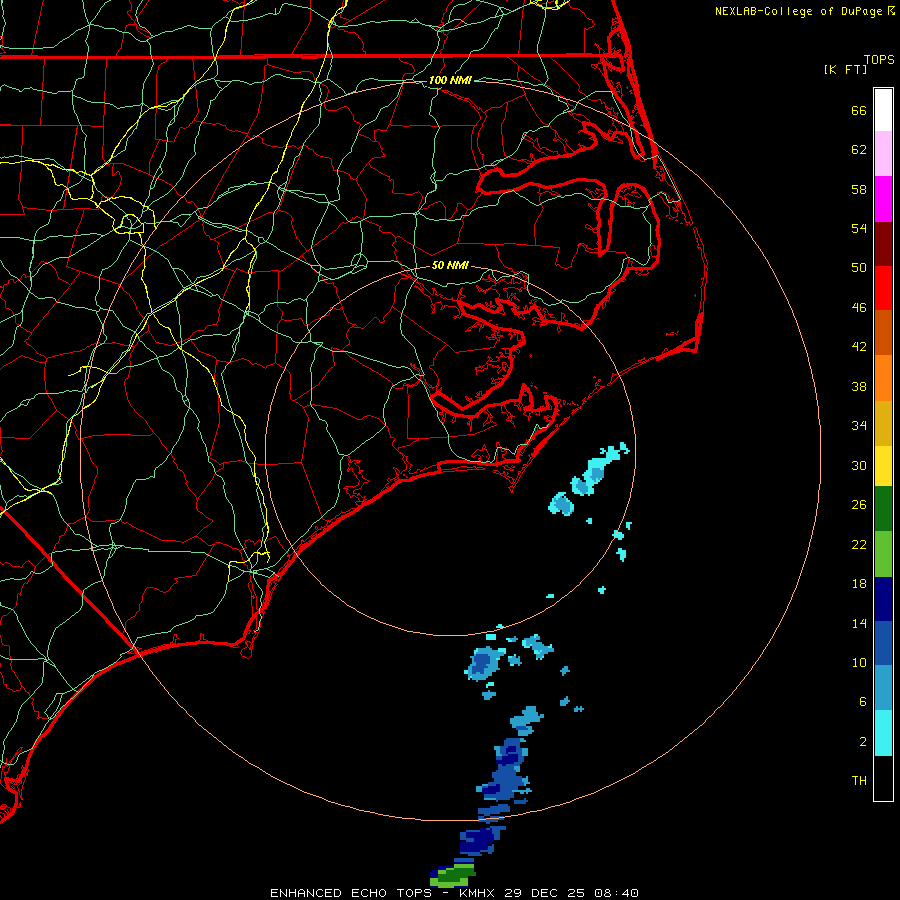
Task: Click the 50 NMI range ring label
Action: [x=450, y=265]
